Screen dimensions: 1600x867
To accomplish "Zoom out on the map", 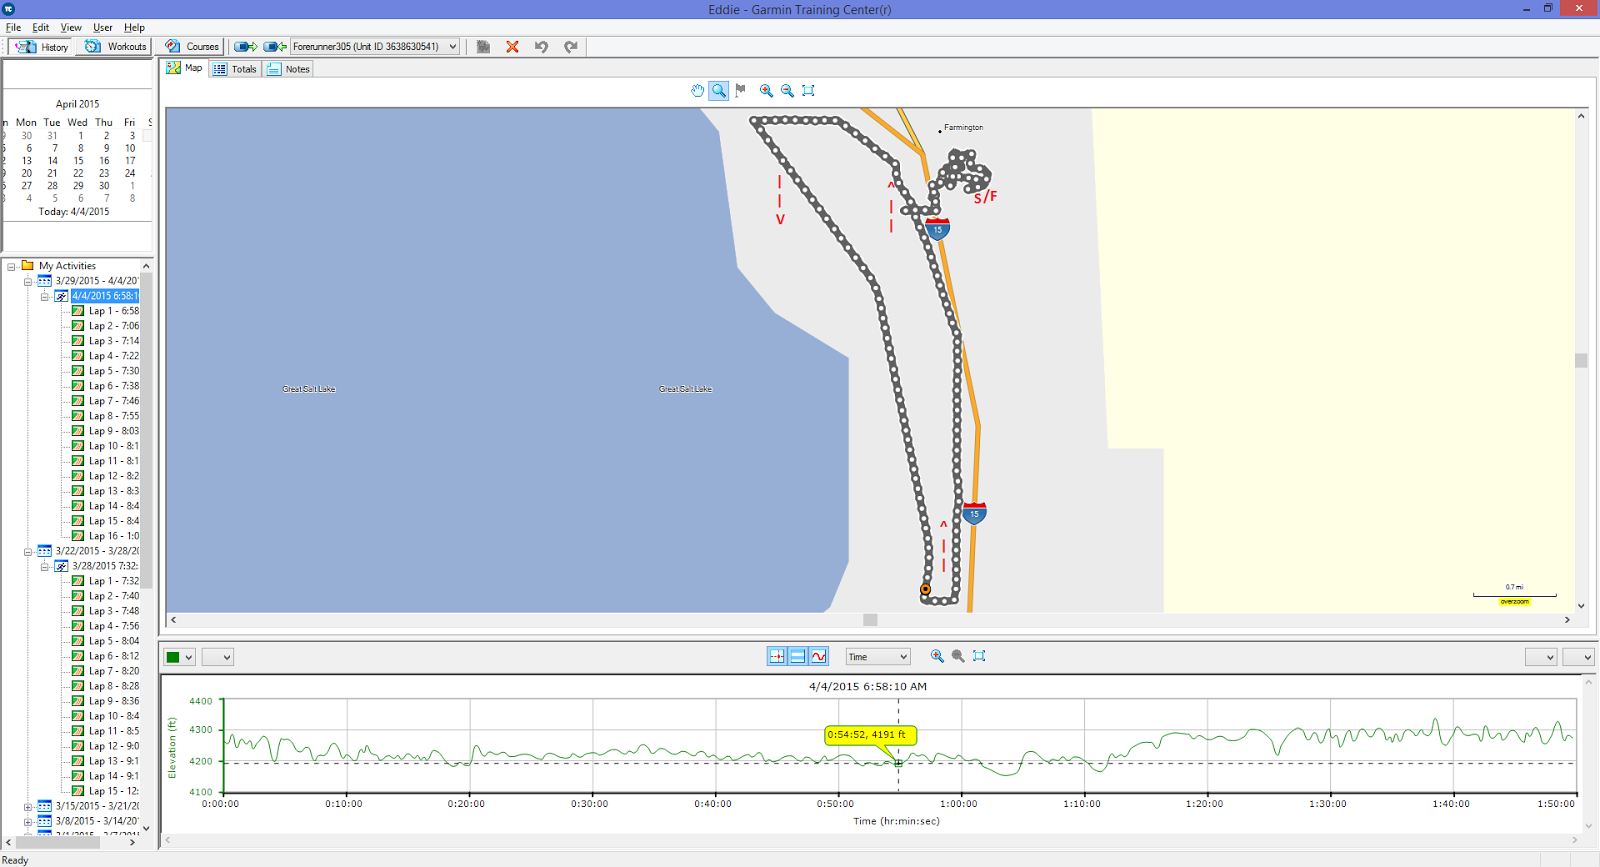I will (x=787, y=90).
